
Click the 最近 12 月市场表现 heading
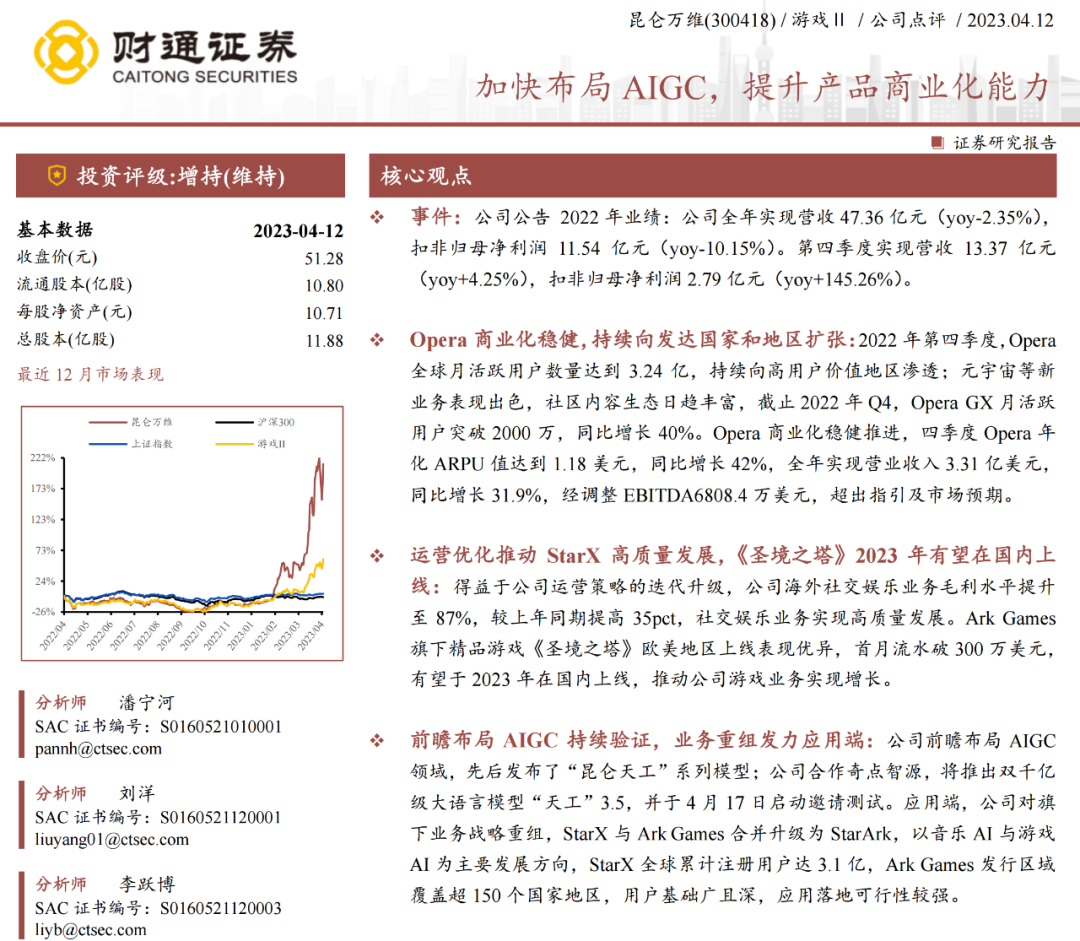click(90, 374)
